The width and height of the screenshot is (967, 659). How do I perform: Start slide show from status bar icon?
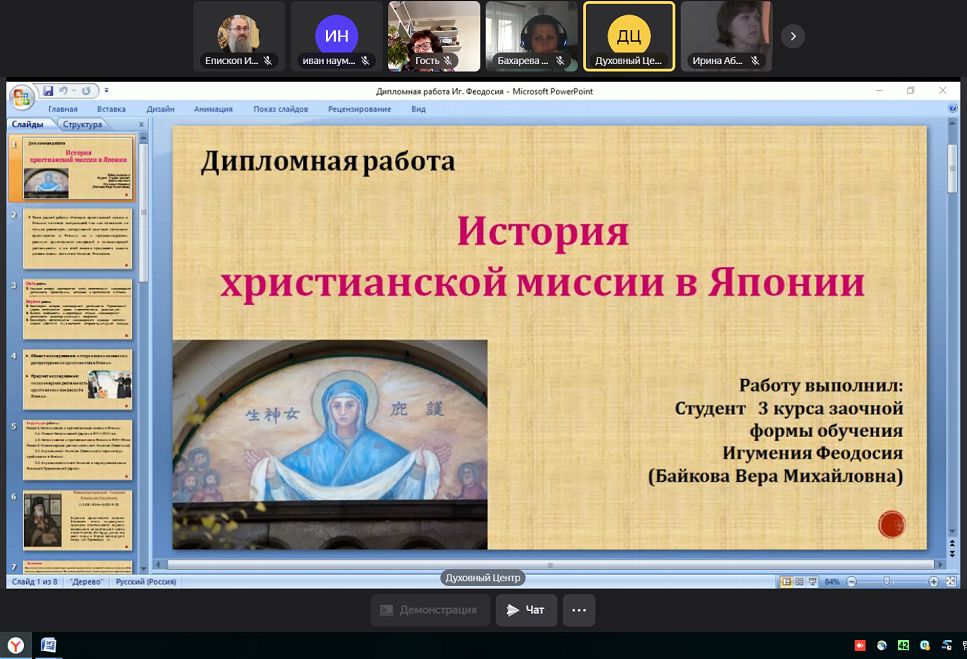point(812,581)
